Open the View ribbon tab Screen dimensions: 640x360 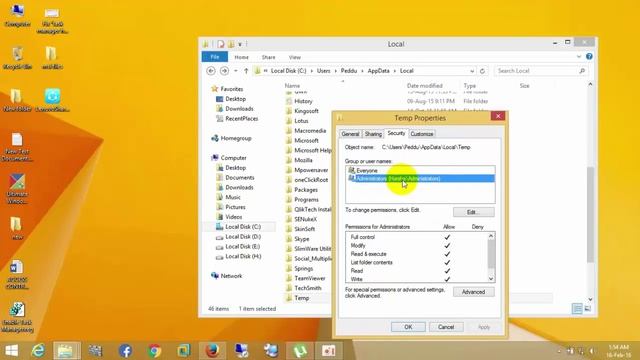[294, 57]
